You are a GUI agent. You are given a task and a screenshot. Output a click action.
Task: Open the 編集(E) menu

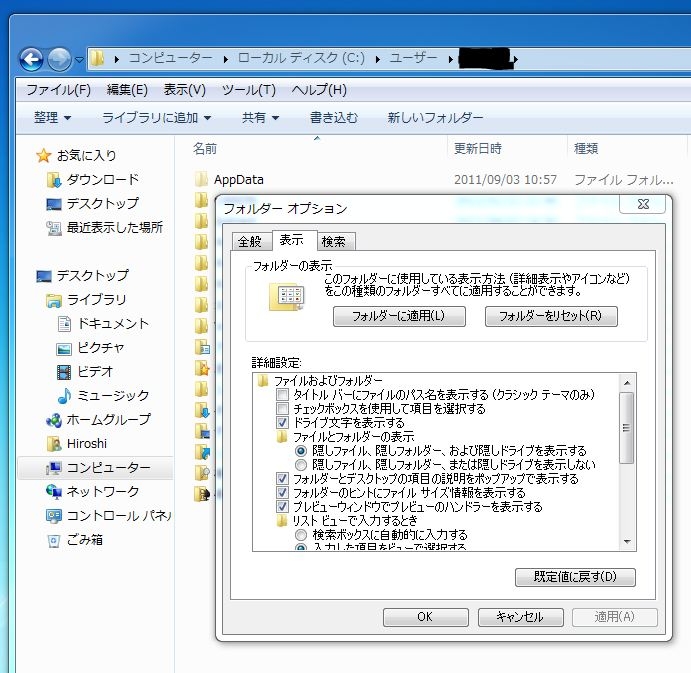point(127,90)
